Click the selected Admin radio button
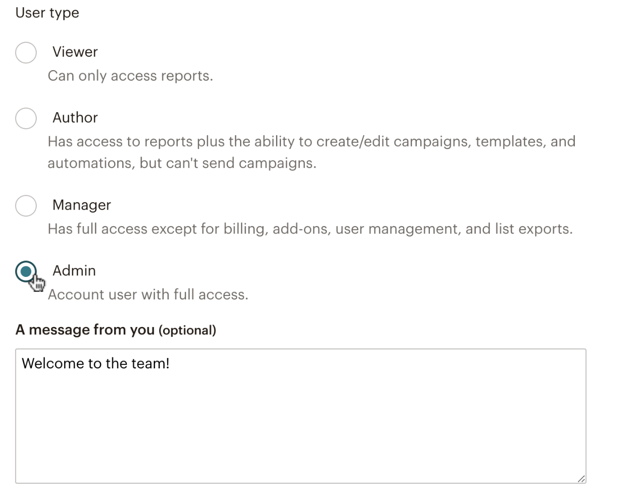This screenshot has height=495, width=619. coord(26,271)
